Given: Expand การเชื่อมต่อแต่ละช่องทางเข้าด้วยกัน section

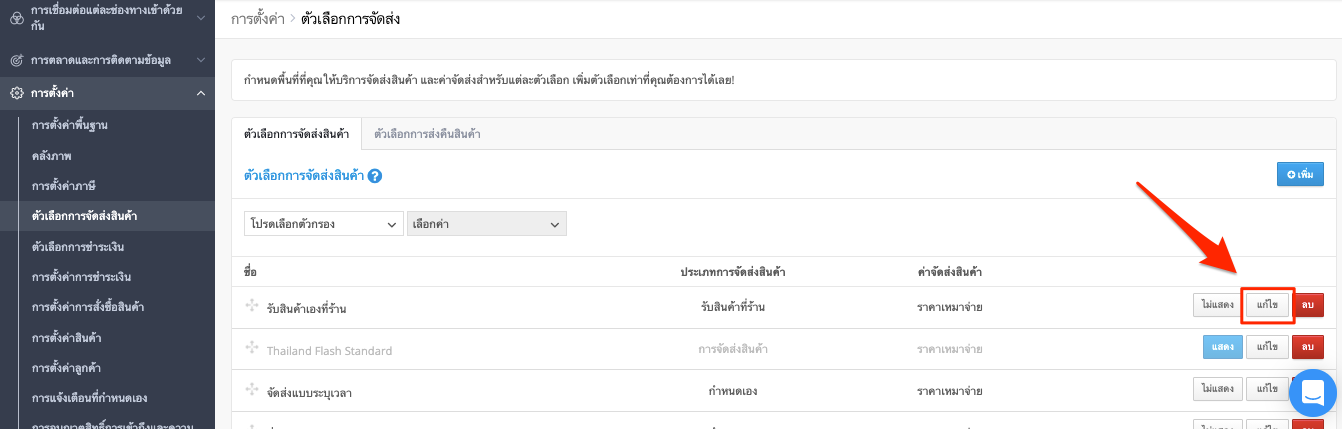Looking at the screenshot, I should 201,18.
